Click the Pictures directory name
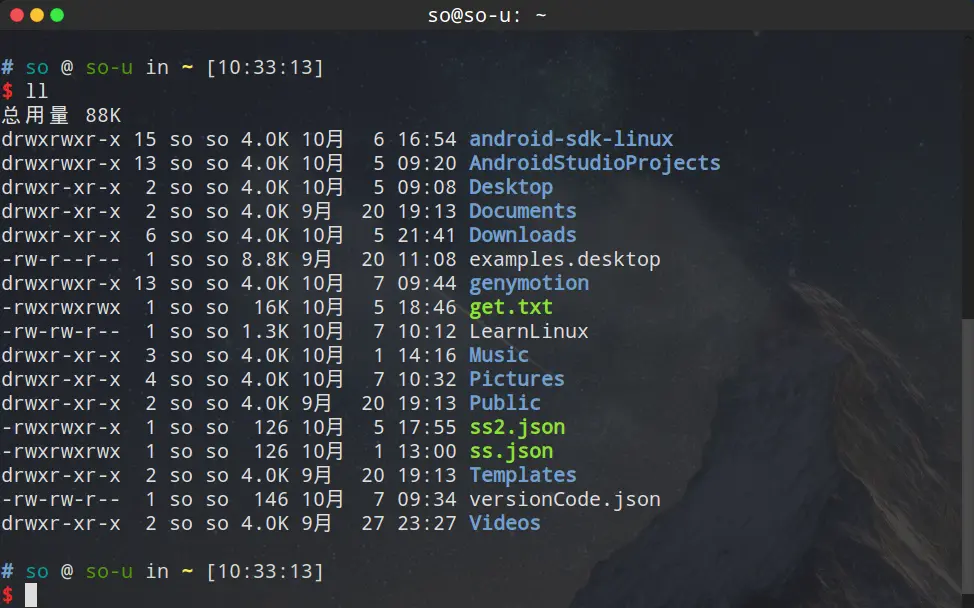The image size is (974, 608). (517, 379)
